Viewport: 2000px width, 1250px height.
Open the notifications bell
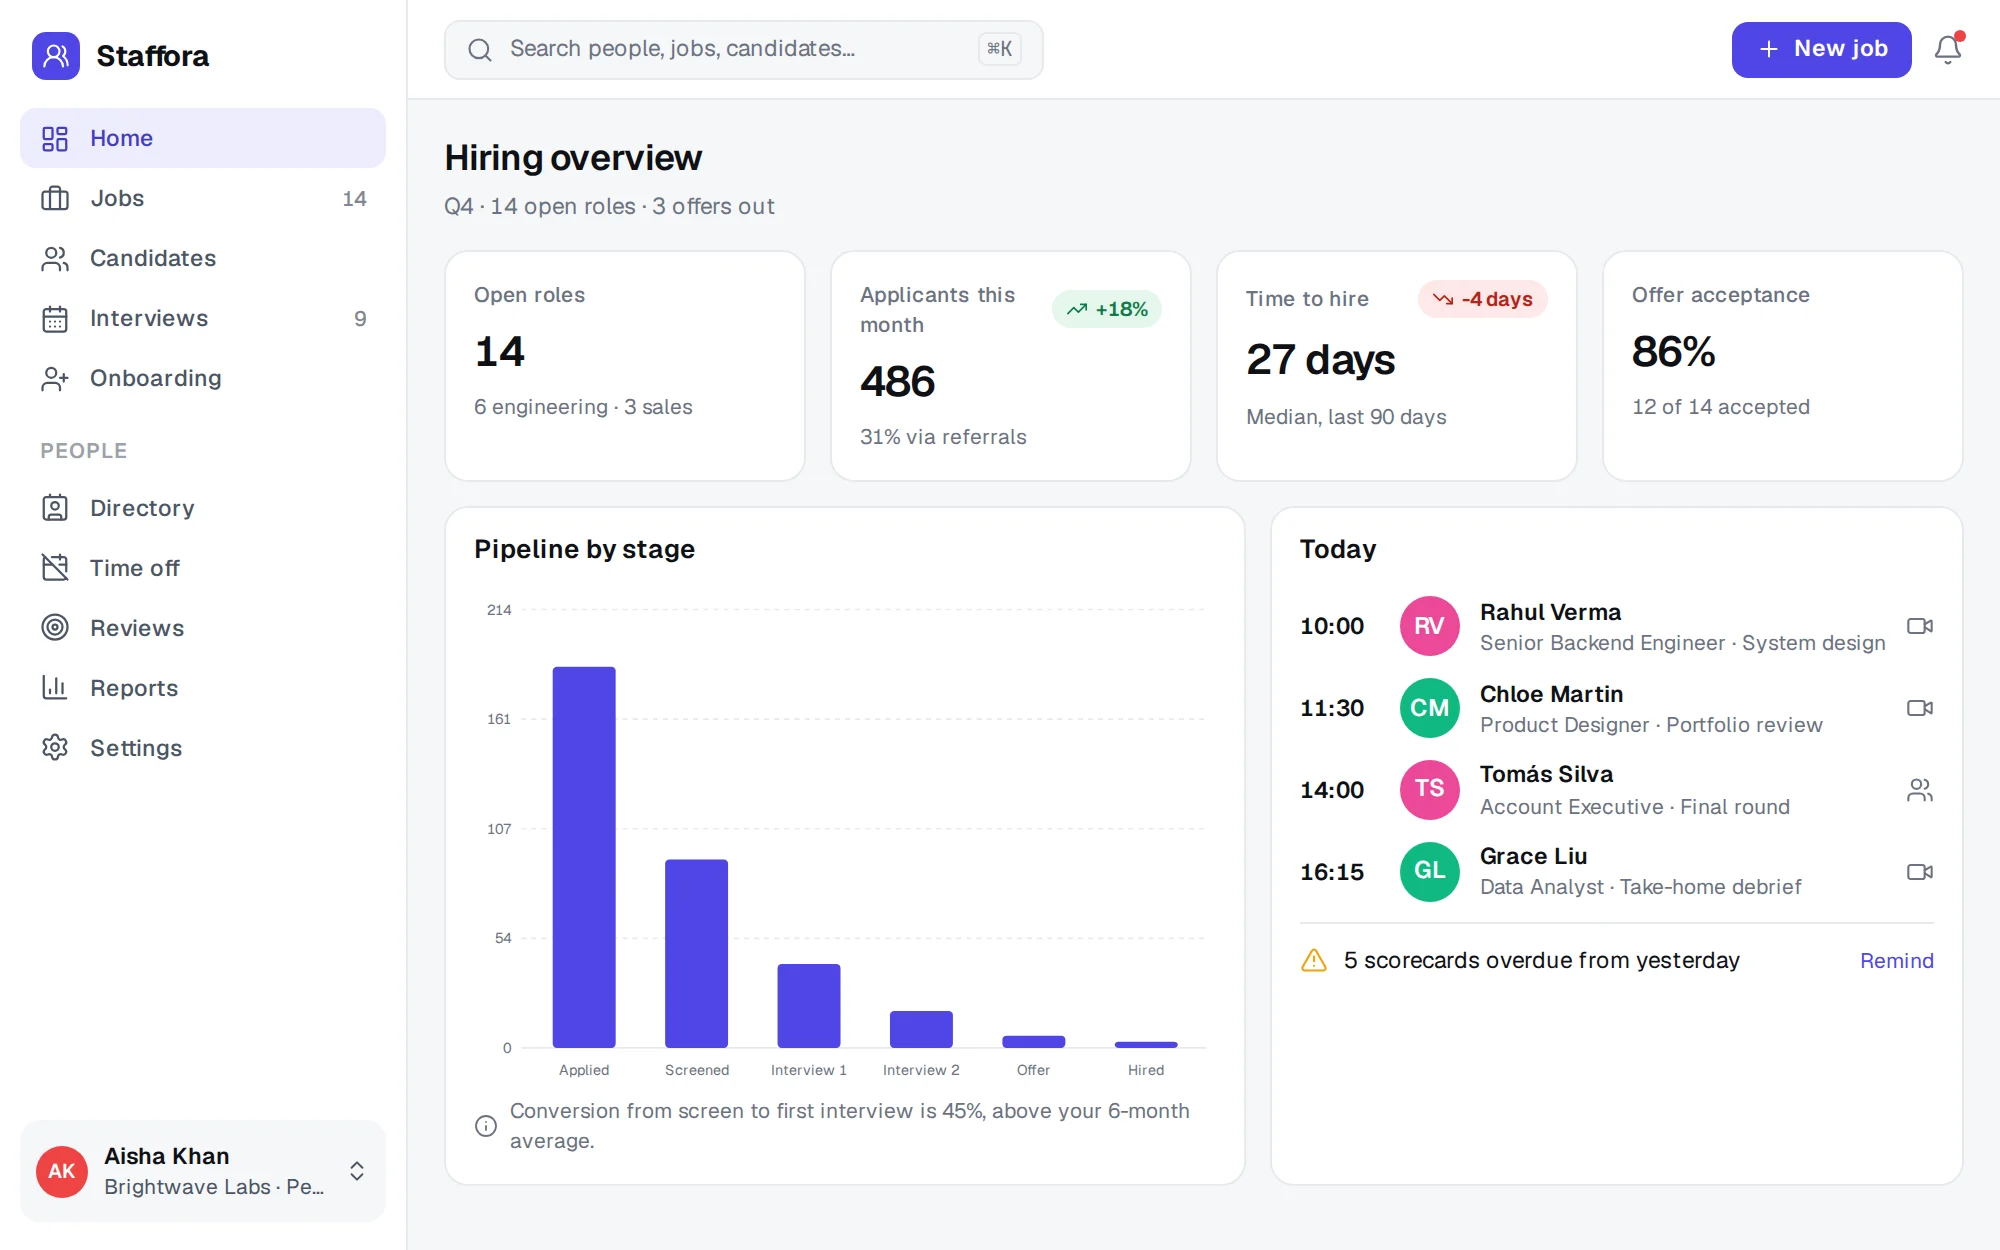(1947, 49)
